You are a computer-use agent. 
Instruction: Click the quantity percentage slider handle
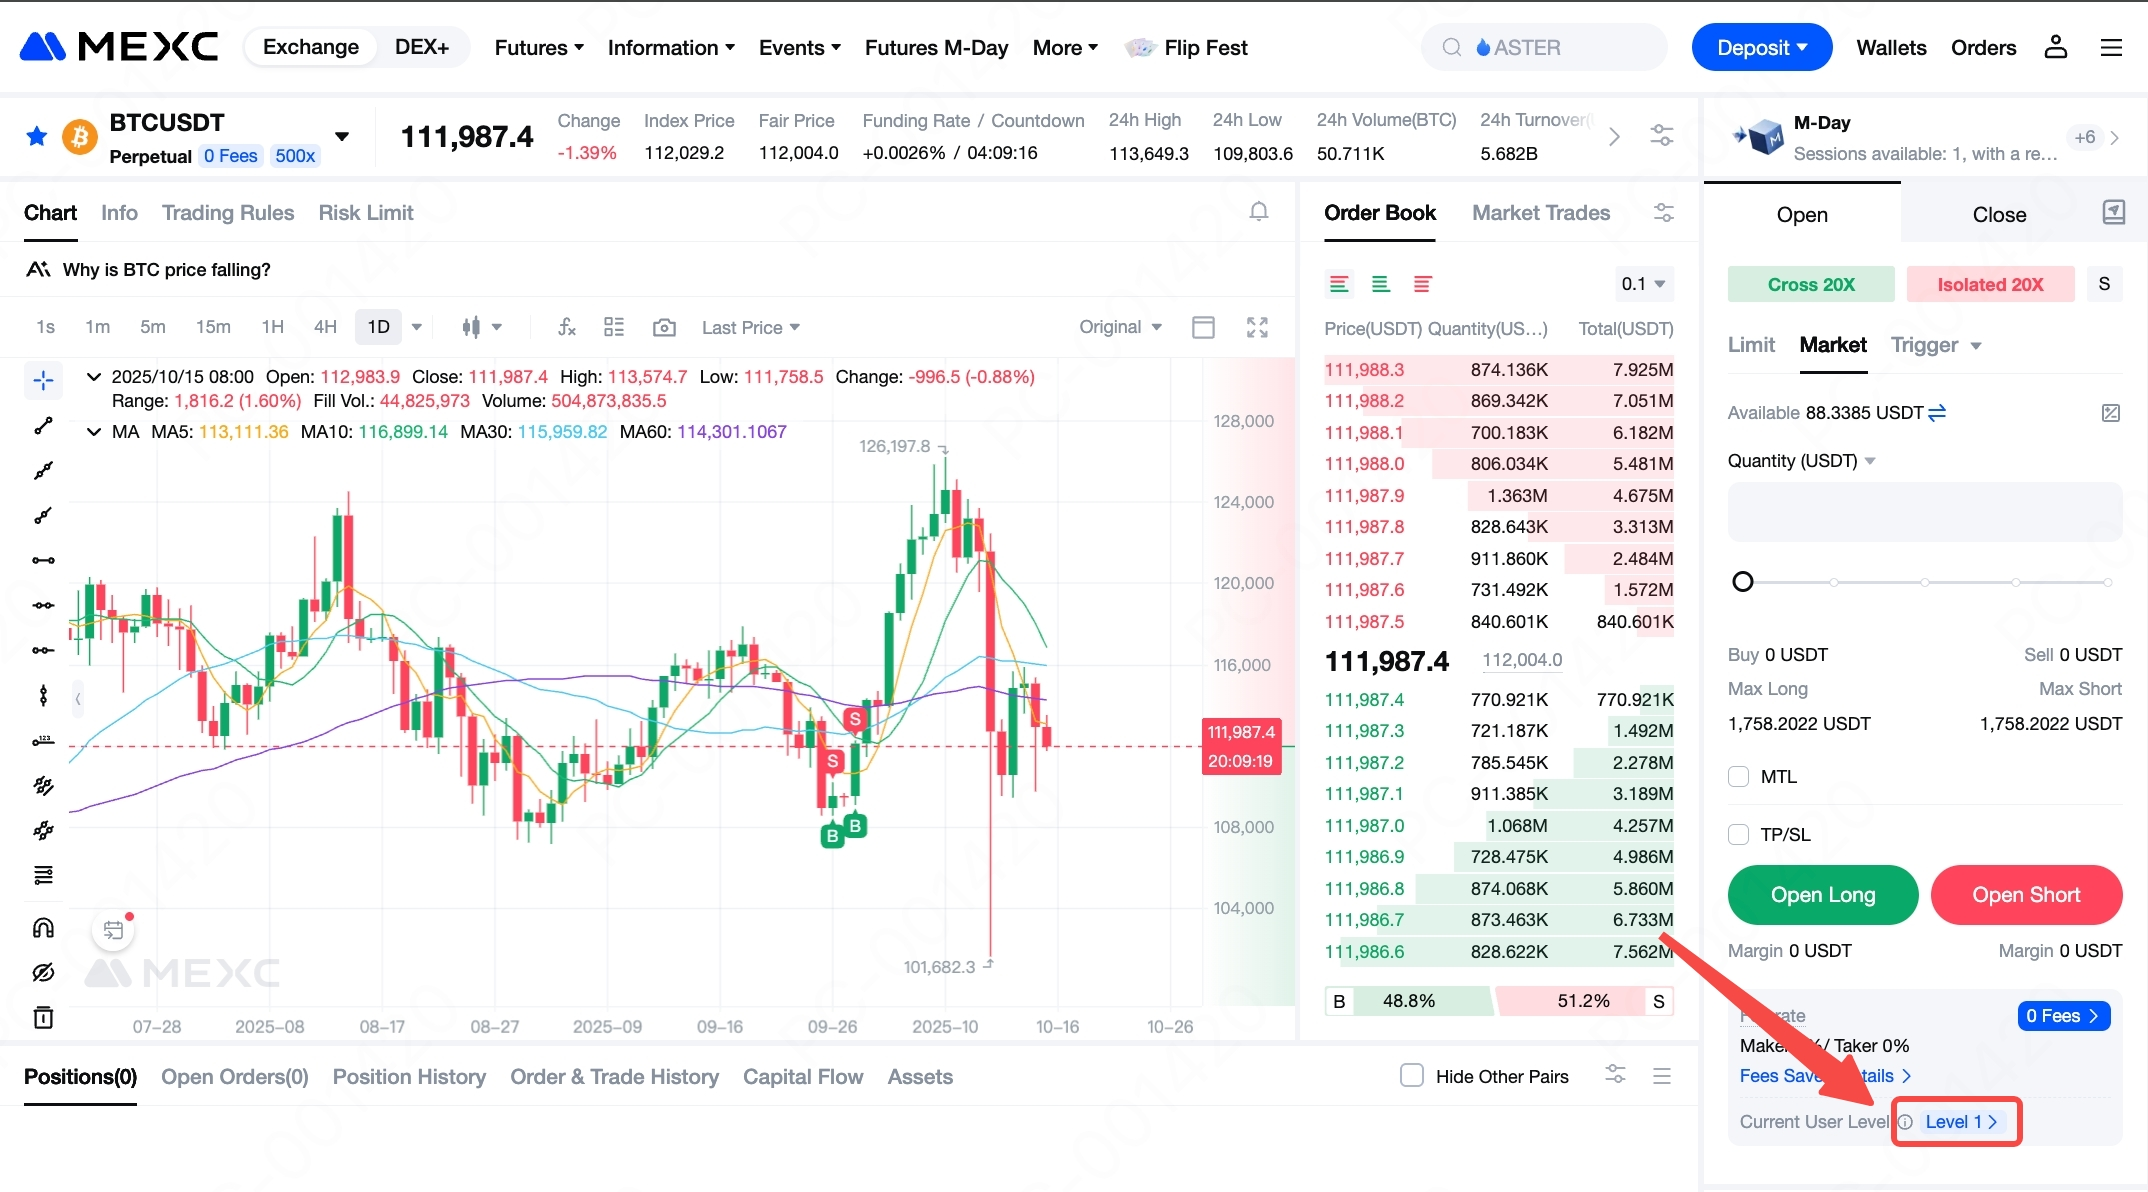(1742, 582)
